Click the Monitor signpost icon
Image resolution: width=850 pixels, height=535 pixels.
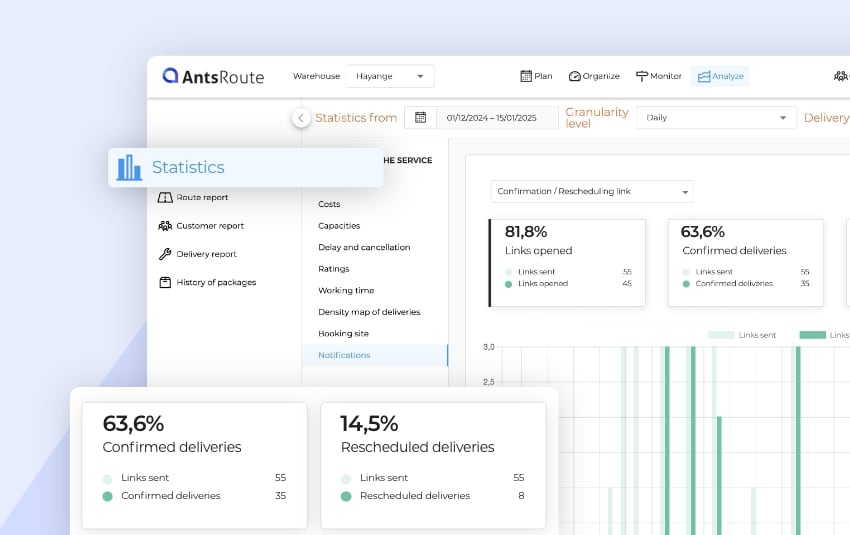[641, 76]
